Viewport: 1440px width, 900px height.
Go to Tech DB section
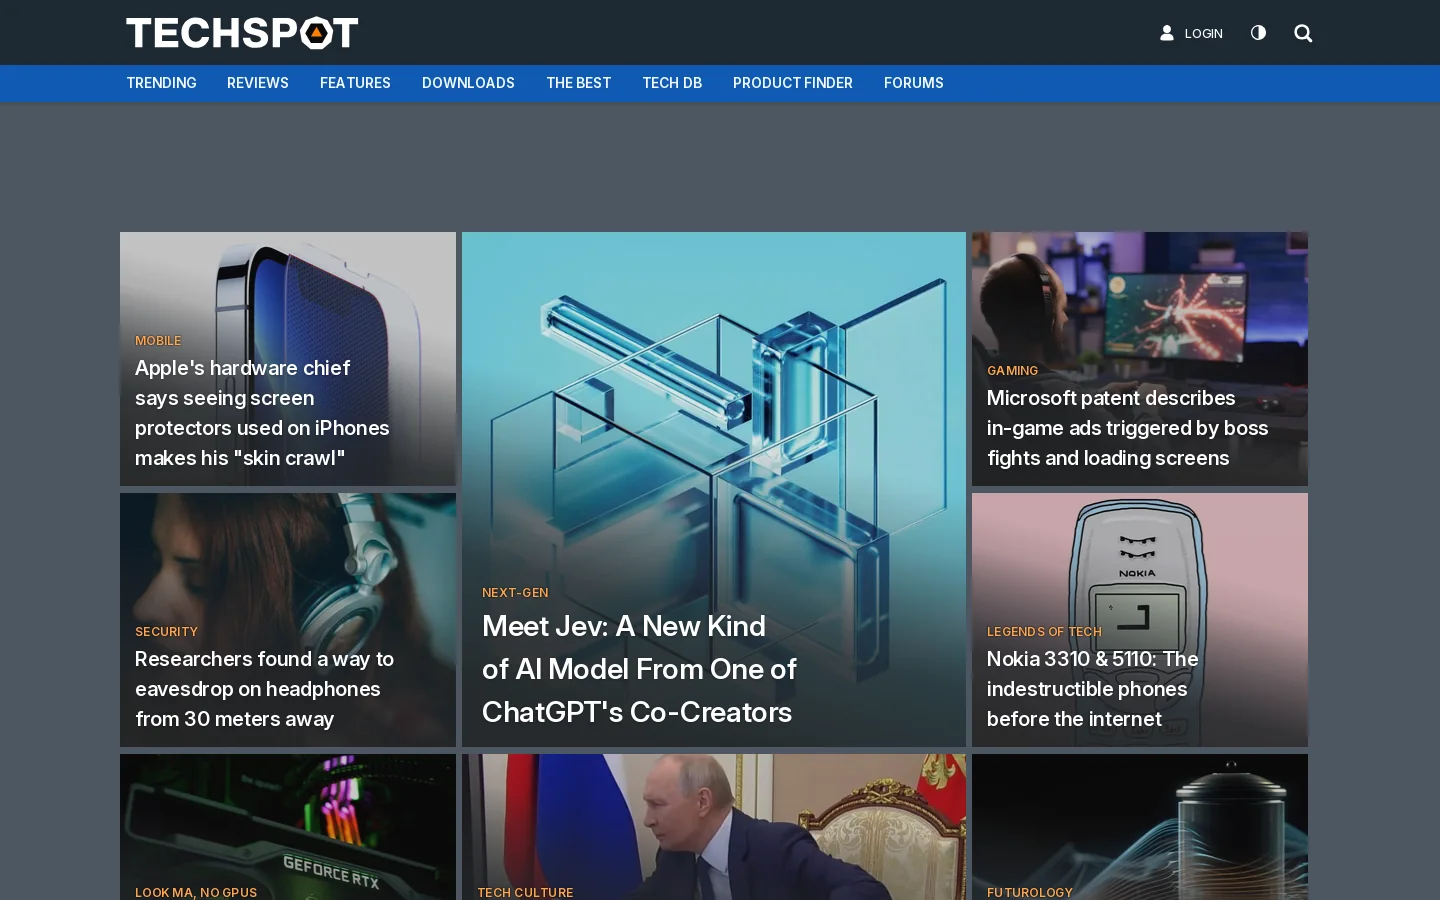672,83
